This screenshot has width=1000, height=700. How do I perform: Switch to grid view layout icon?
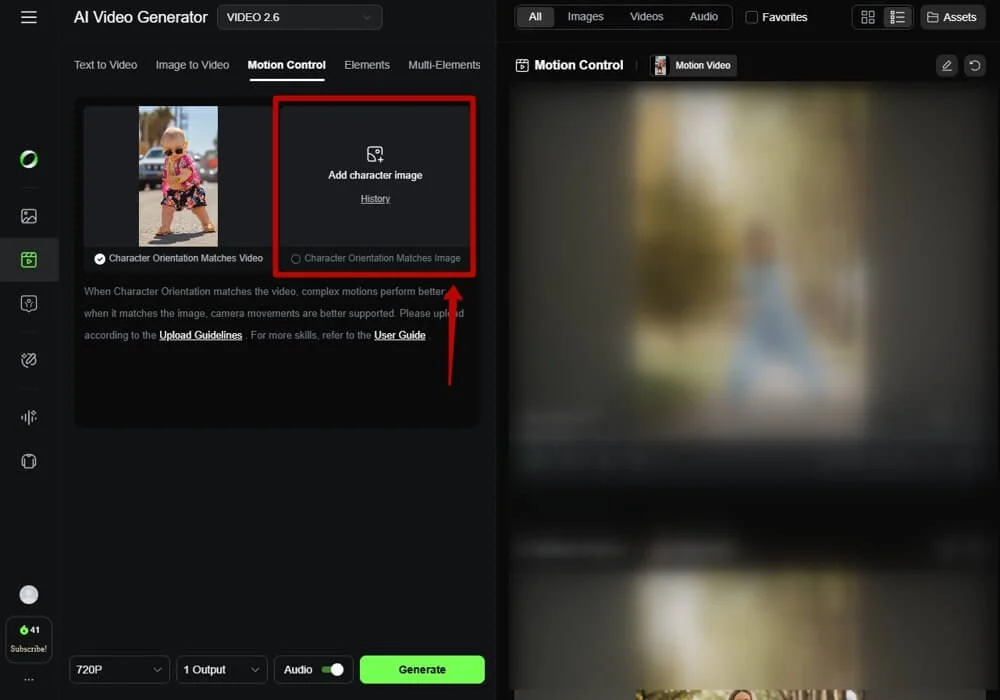867,17
